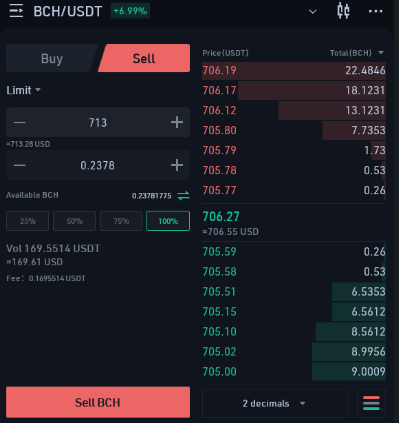Viewport: 399px width, 423px height.
Task: Select the 706.19 ask price row
Action: point(294,70)
